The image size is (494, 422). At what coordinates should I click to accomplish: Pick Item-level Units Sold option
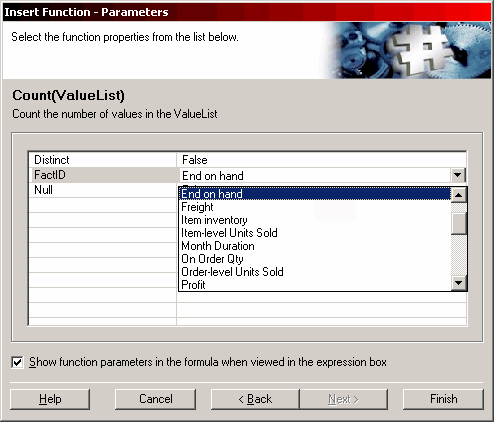point(315,233)
